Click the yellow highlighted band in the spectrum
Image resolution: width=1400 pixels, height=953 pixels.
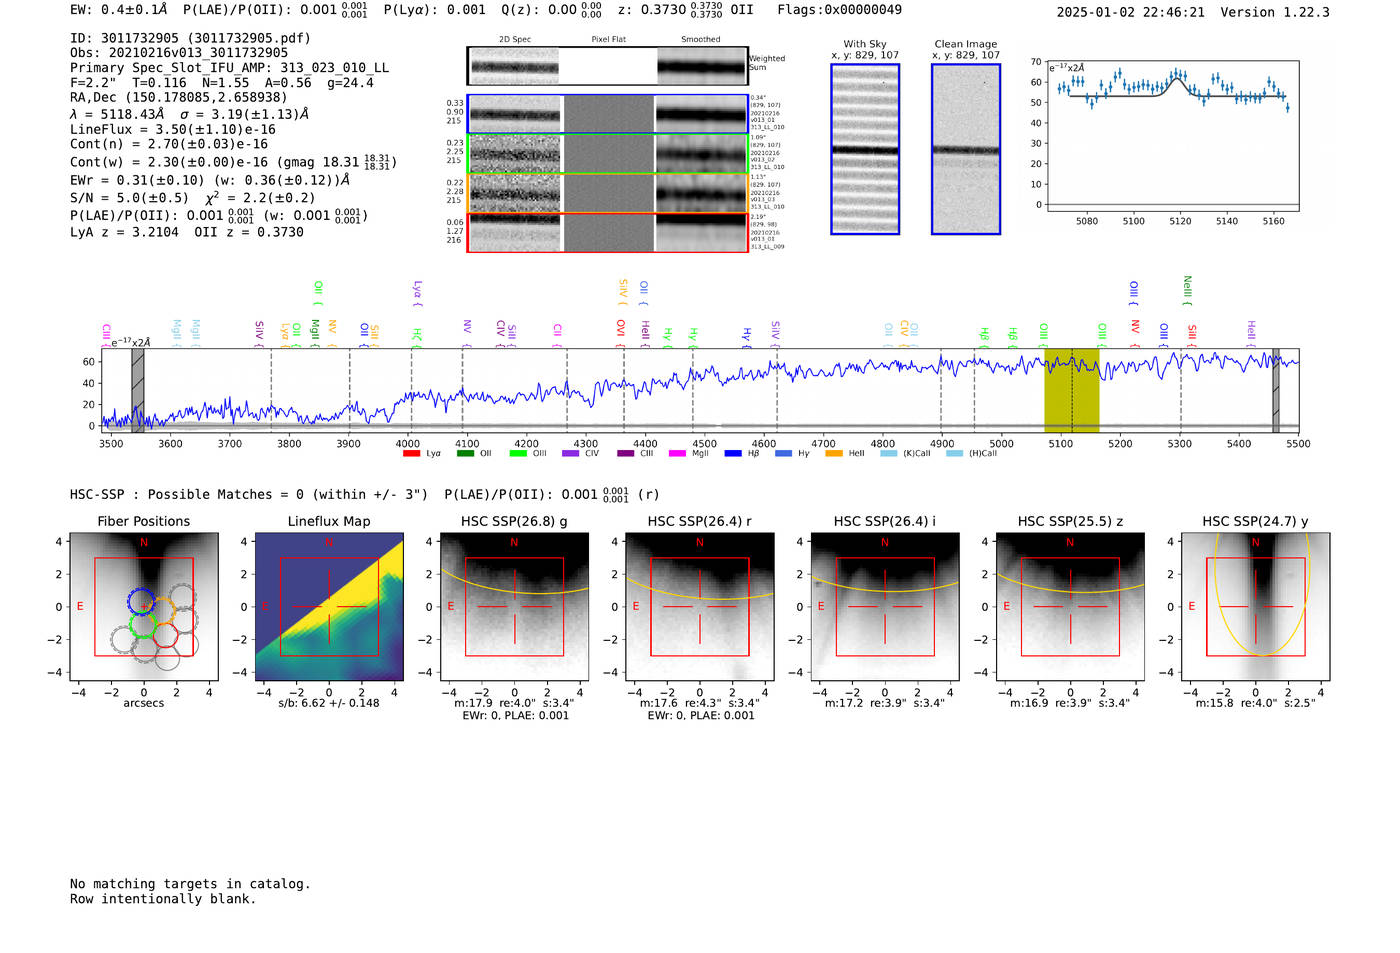(1072, 390)
